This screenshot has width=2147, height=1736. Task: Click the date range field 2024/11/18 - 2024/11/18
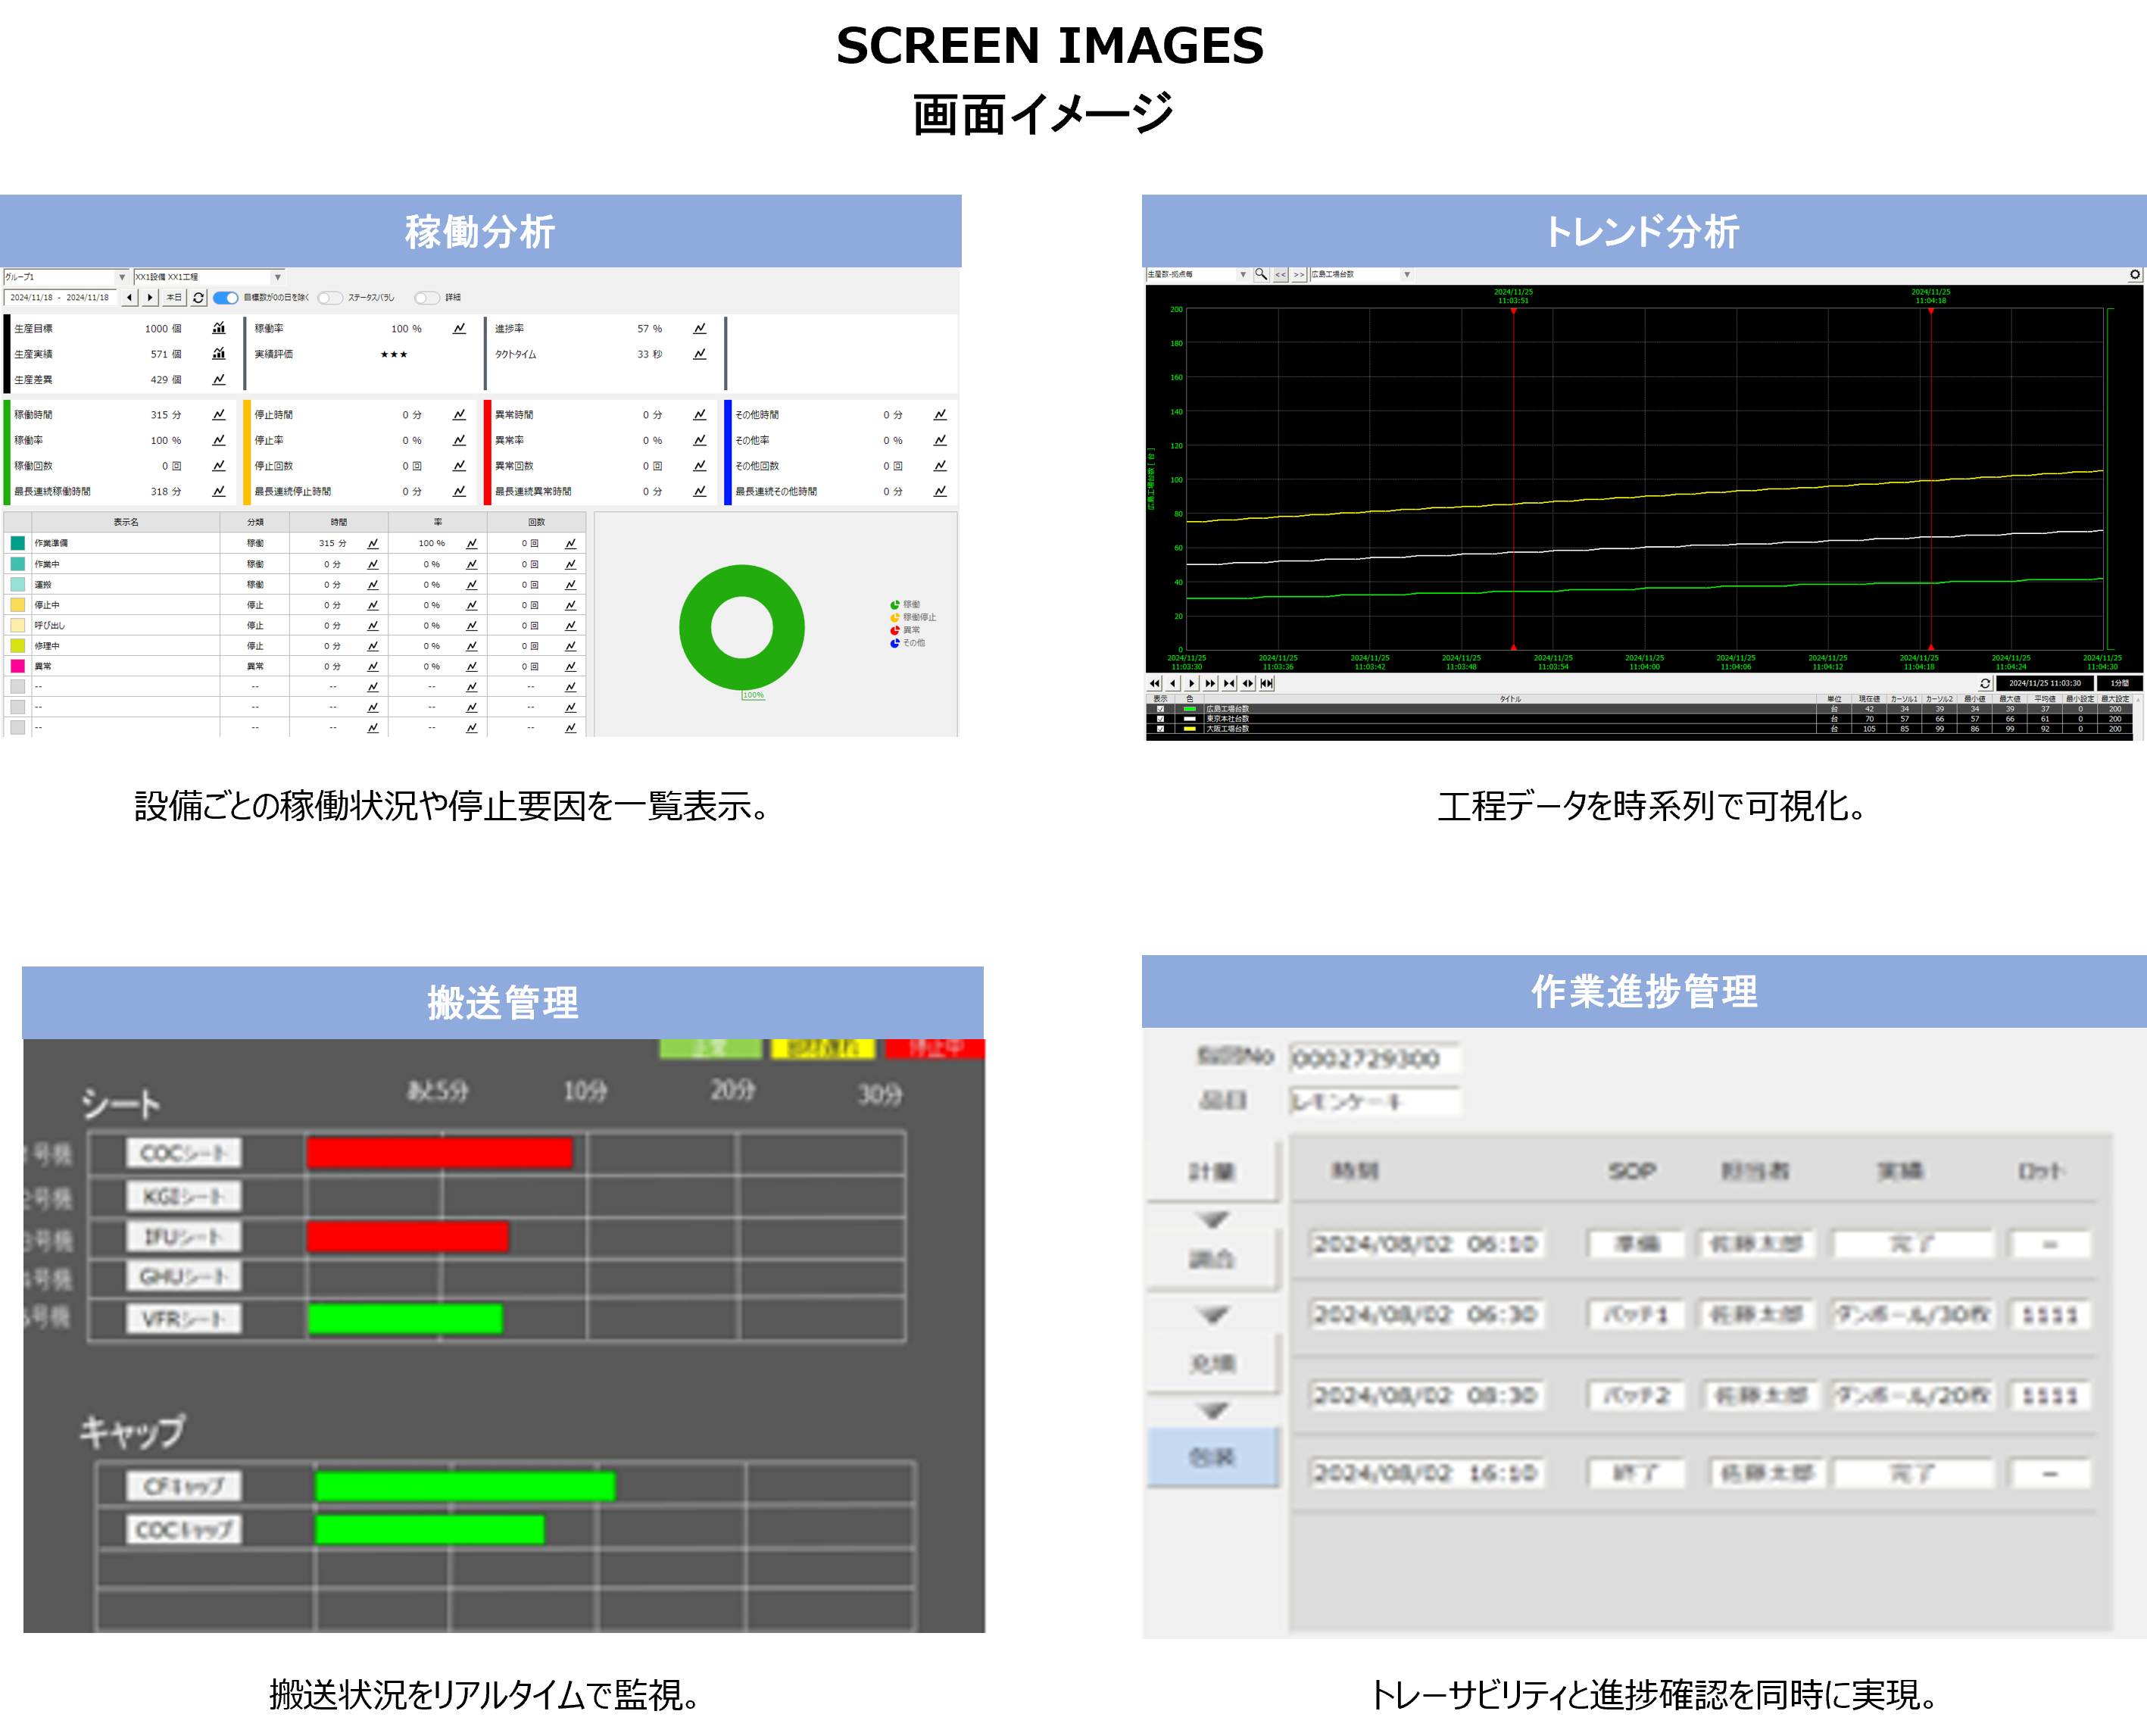pyautogui.click(x=60, y=297)
